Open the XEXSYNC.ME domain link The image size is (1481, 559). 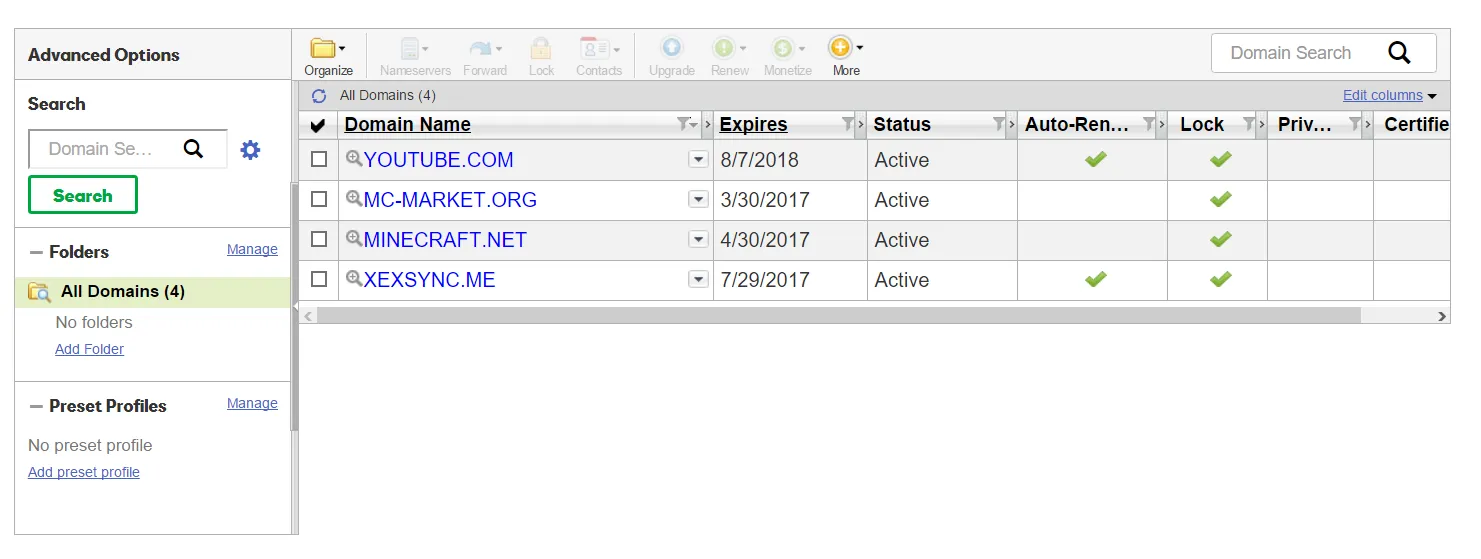(x=430, y=280)
